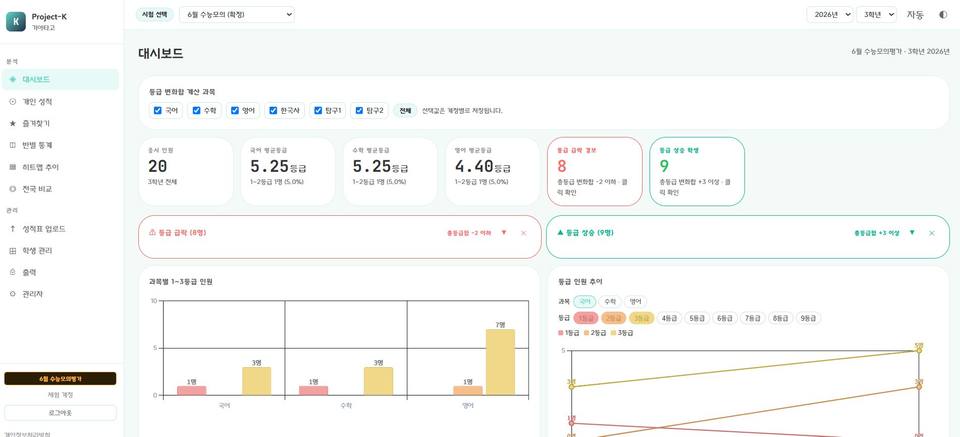The height and width of the screenshot is (437, 960).
Task: Open exam selector 6월 수능모의 (확정)
Action: point(236,15)
